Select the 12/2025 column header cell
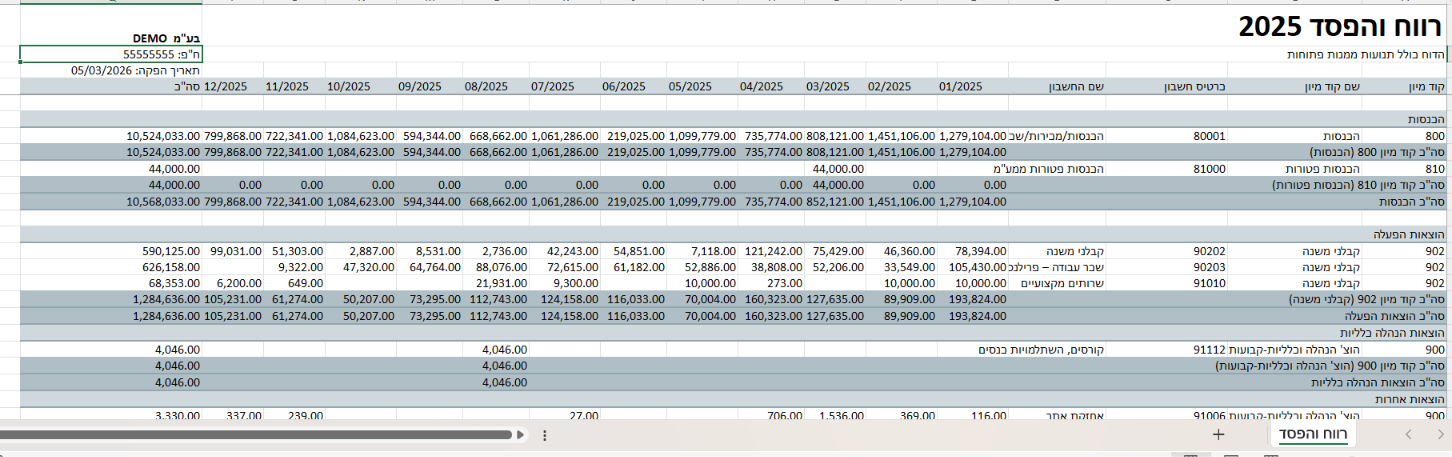Viewport: 1452px width, 457px height. [233, 87]
